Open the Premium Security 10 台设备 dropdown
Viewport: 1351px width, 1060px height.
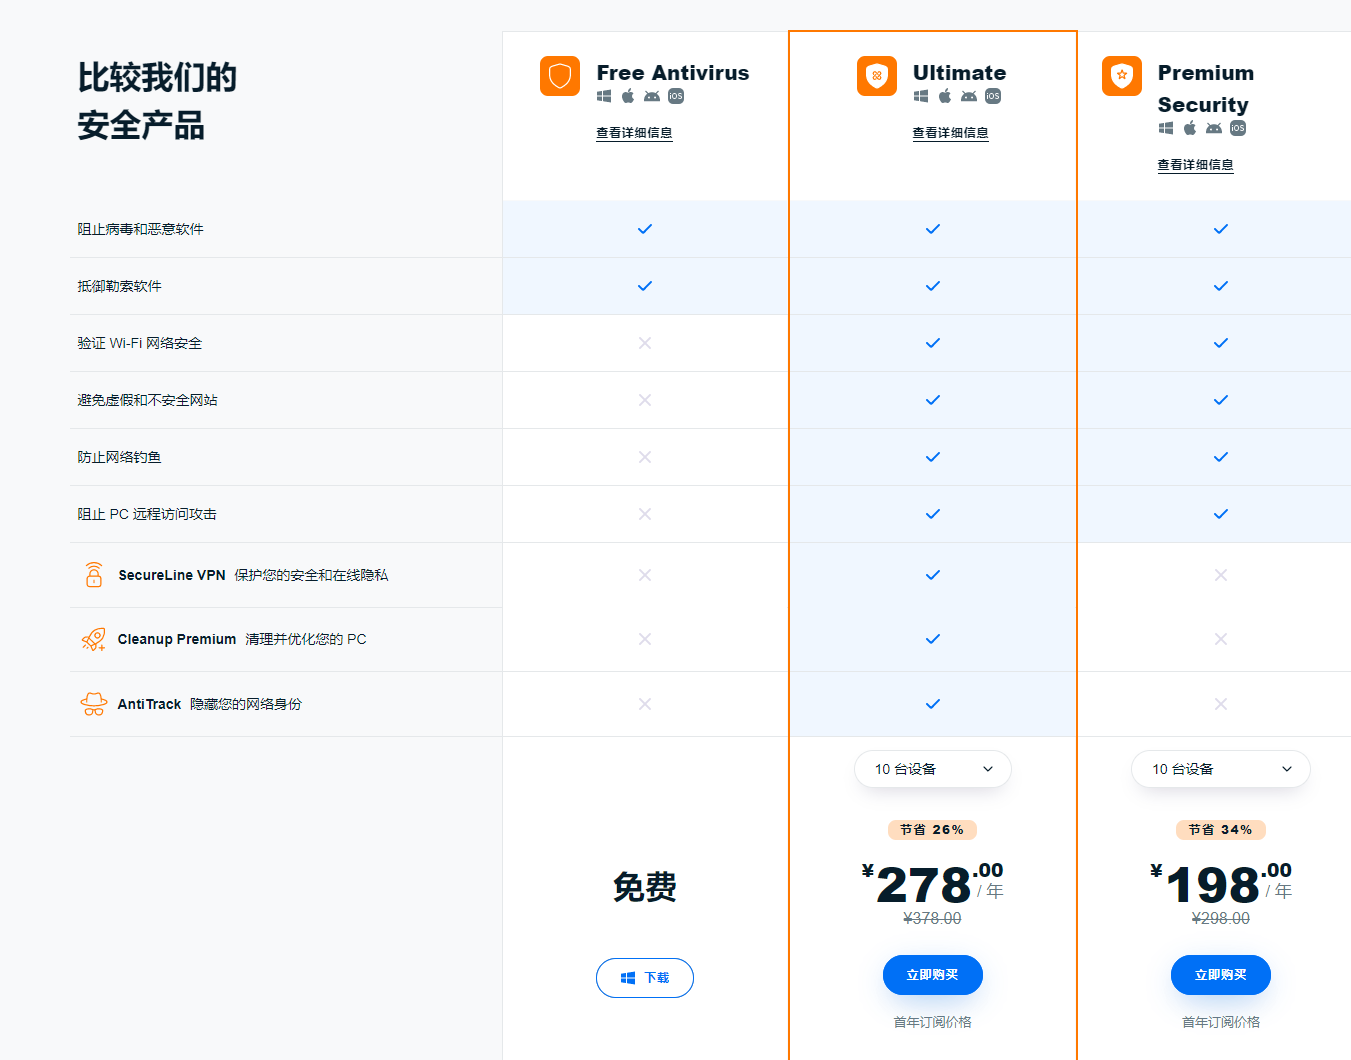[1221, 769]
